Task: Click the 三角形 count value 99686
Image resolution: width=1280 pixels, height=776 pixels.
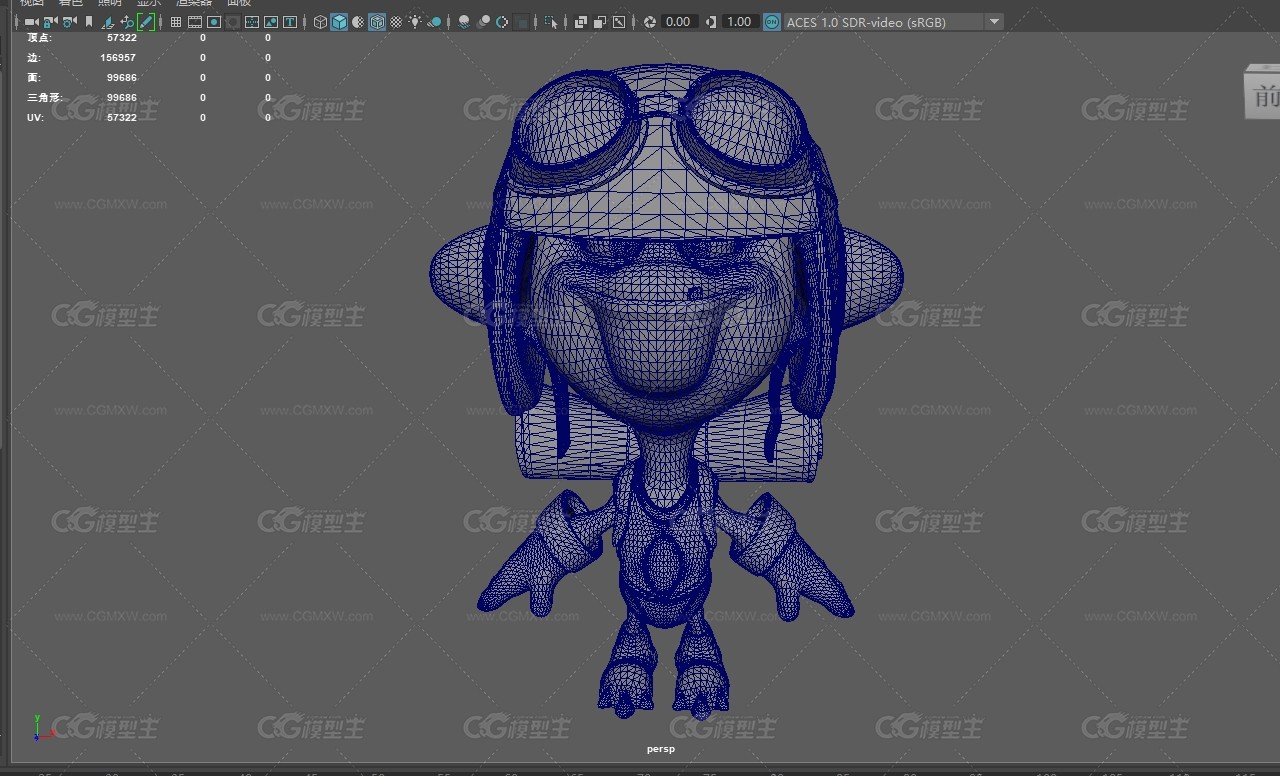Action: coord(122,98)
